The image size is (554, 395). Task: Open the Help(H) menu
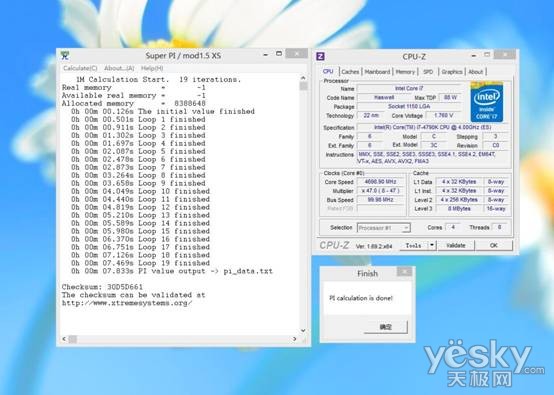click(x=152, y=68)
